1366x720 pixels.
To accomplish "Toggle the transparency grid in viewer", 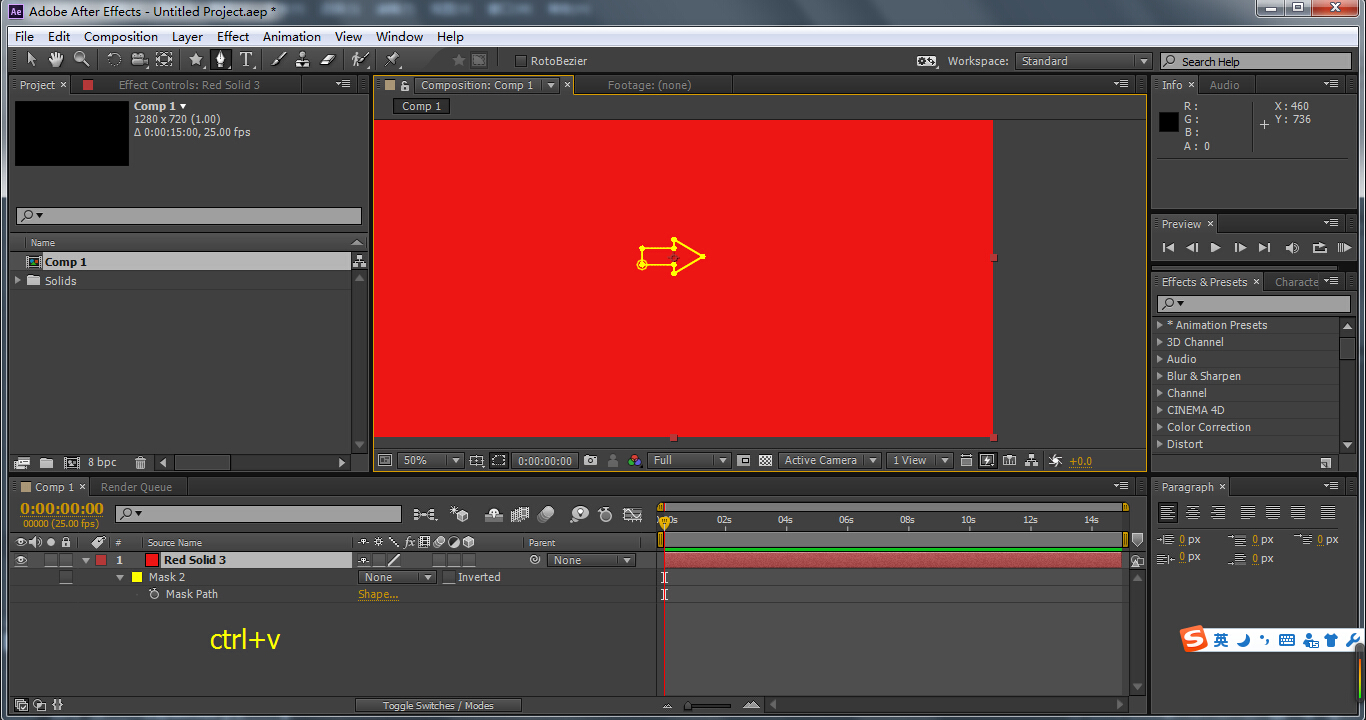I will pyautogui.click(x=765, y=461).
